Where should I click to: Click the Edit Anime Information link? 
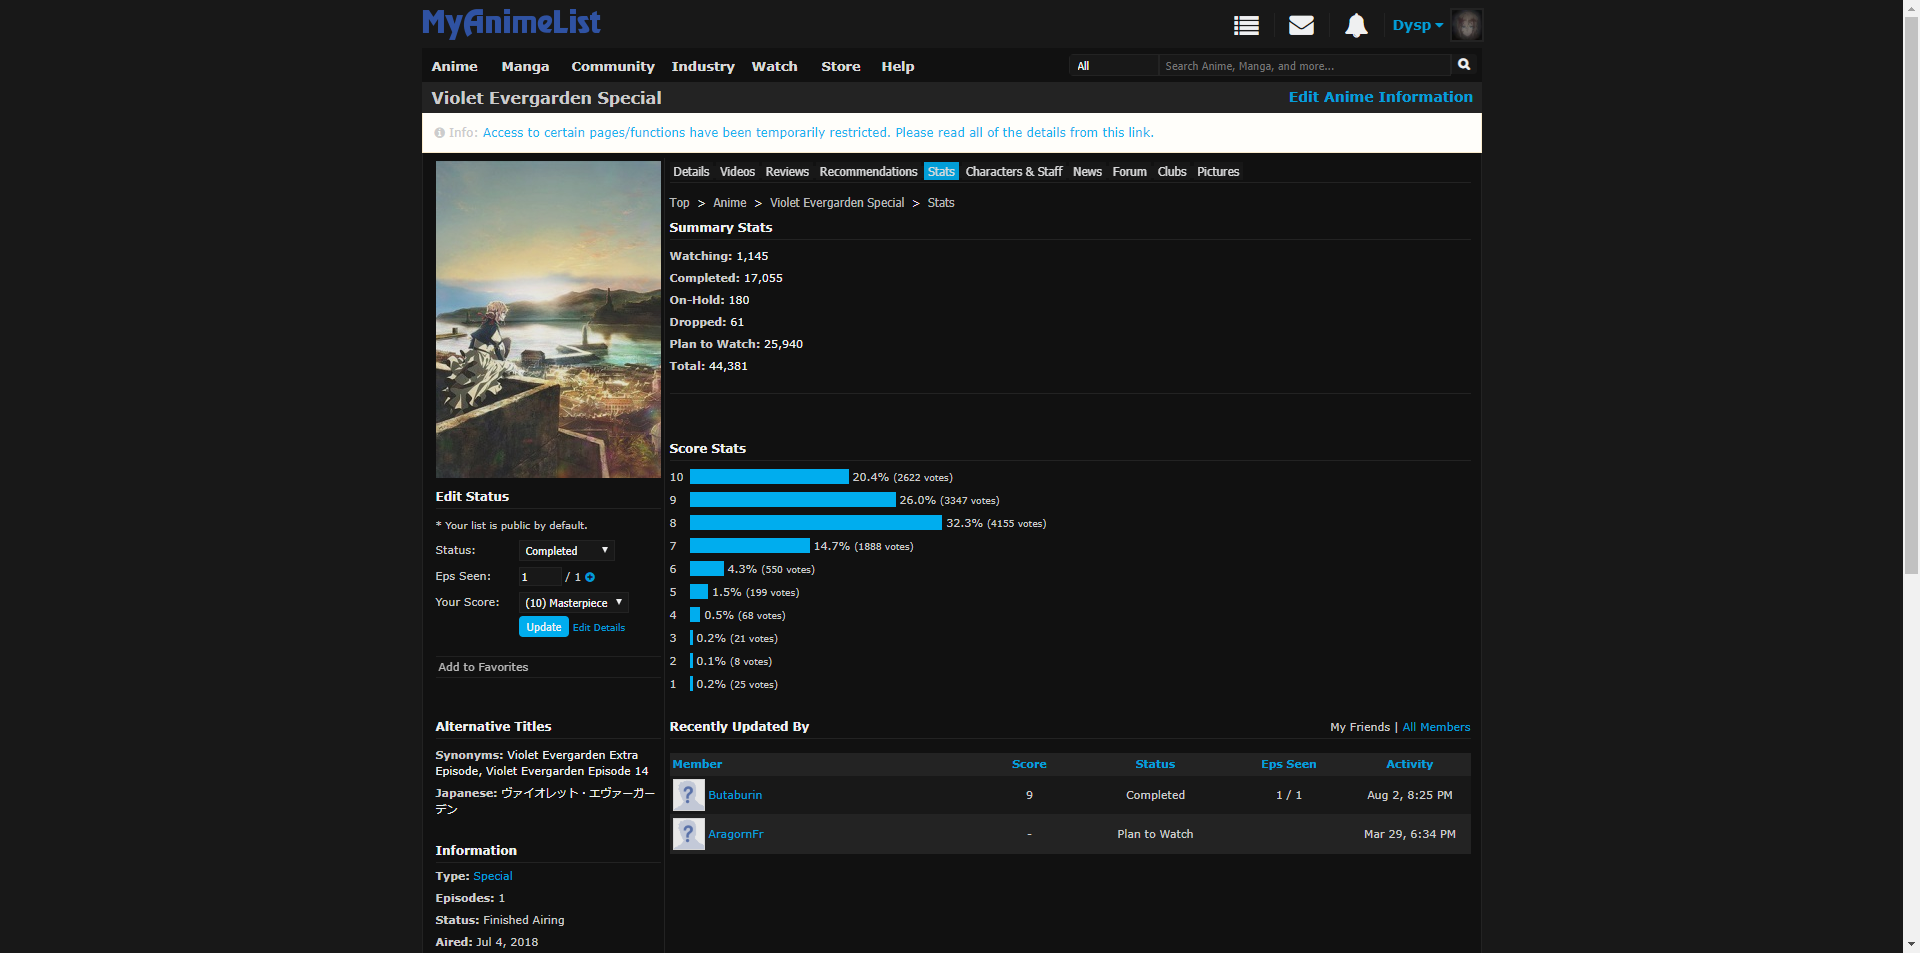click(1380, 97)
